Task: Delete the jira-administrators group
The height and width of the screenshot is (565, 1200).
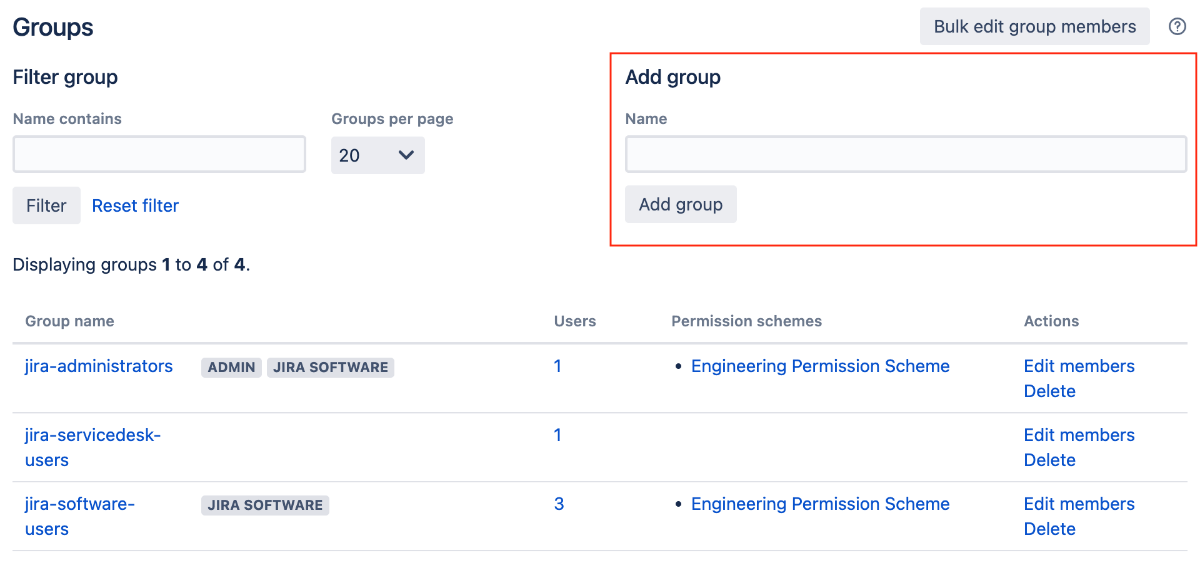Action: point(1050,391)
